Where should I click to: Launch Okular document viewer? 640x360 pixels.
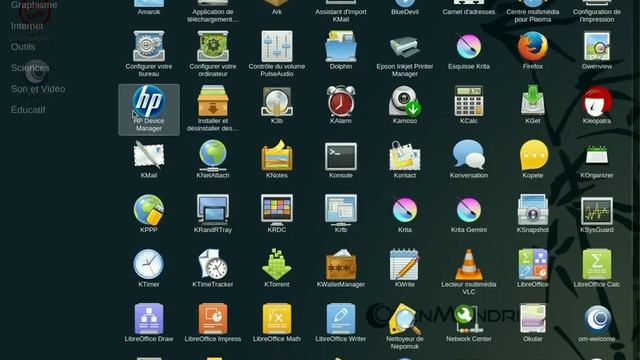click(x=533, y=323)
